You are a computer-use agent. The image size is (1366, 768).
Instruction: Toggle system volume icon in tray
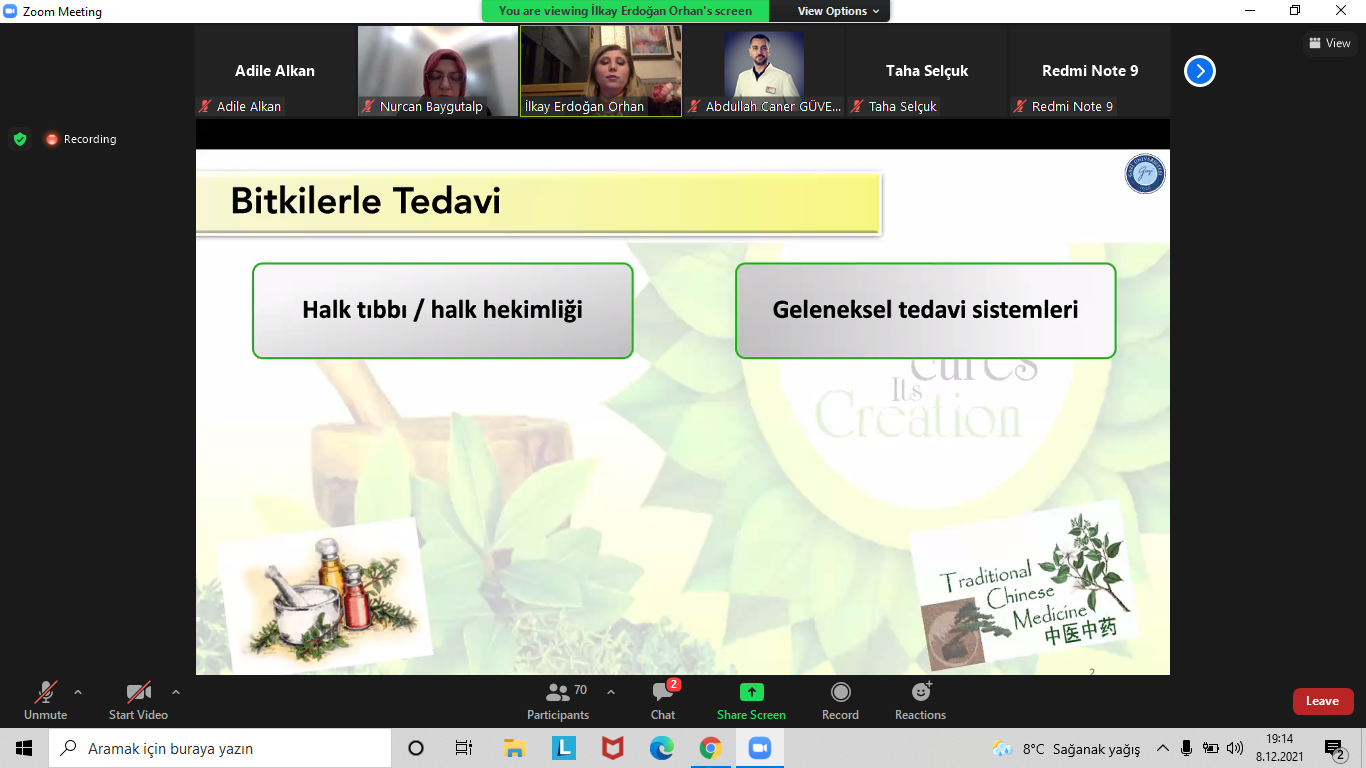click(x=1235, y=748)
